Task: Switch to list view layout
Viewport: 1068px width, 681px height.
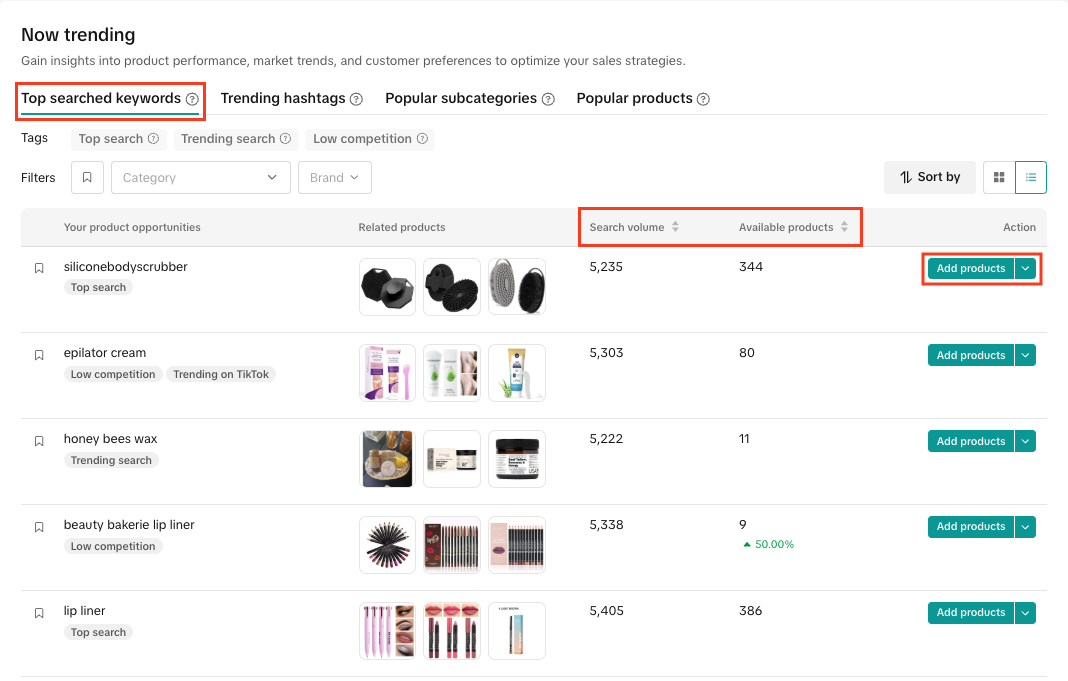Action: click(1031, 178)
